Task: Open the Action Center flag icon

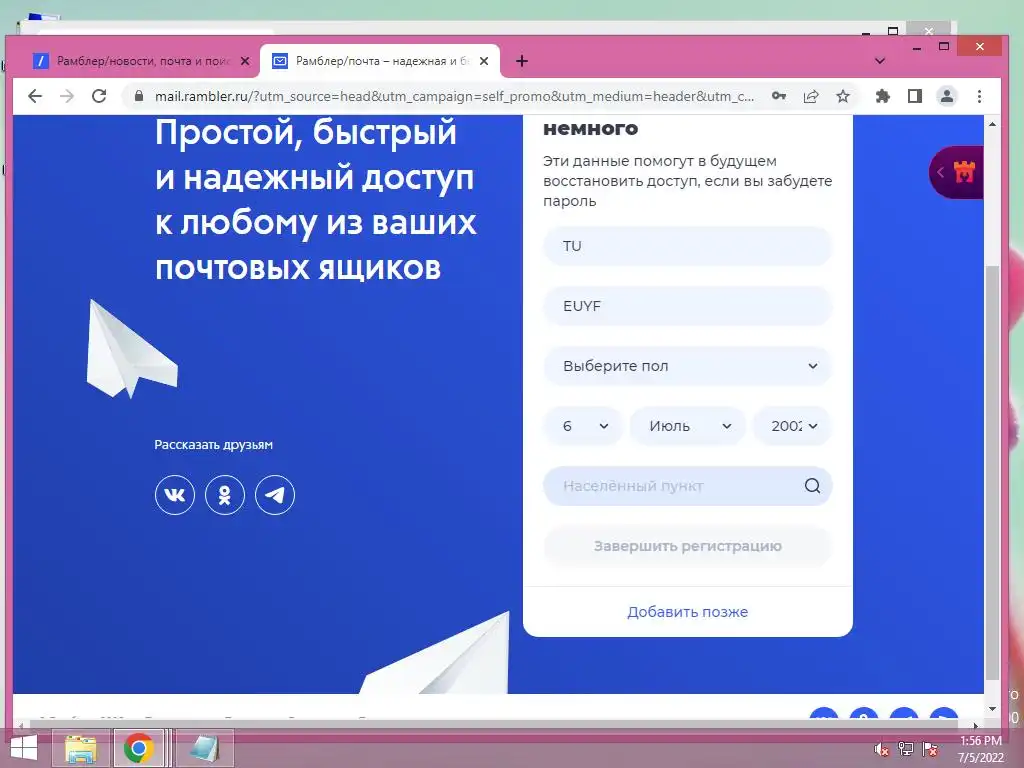Action: pos(931,749)
